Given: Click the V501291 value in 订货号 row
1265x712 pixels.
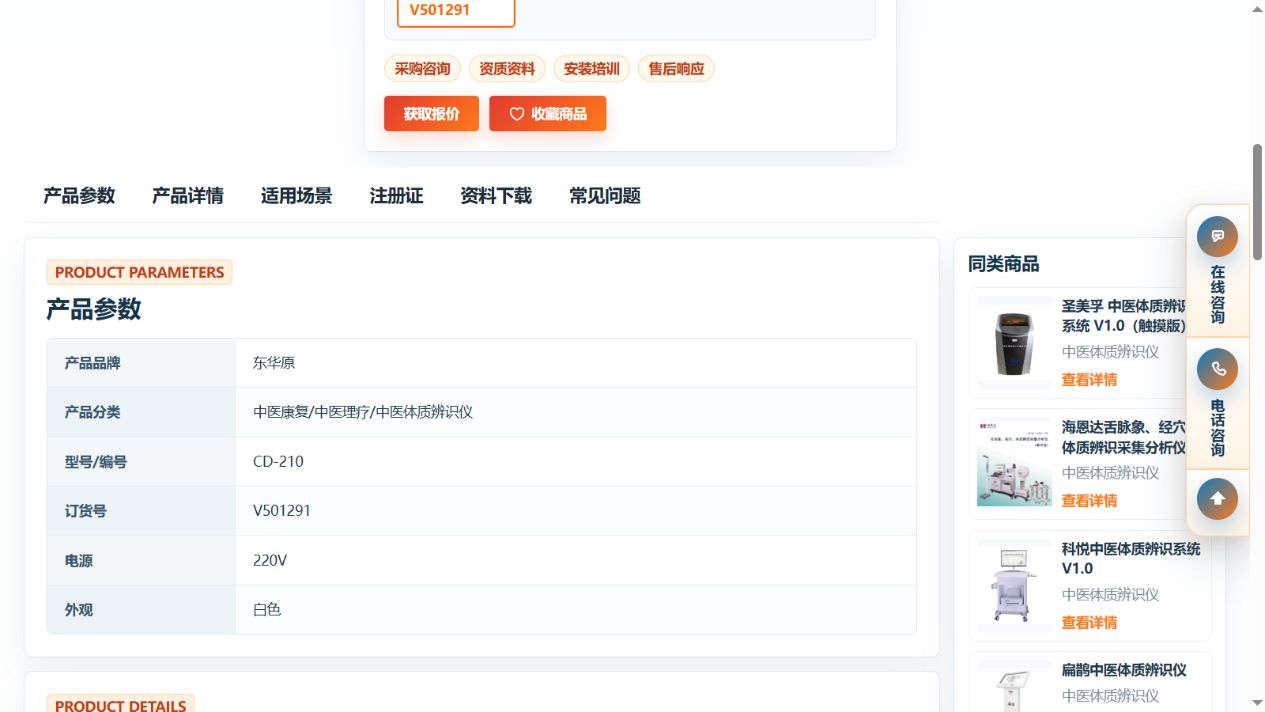Looking at the screenshot, I should (282, 511).
